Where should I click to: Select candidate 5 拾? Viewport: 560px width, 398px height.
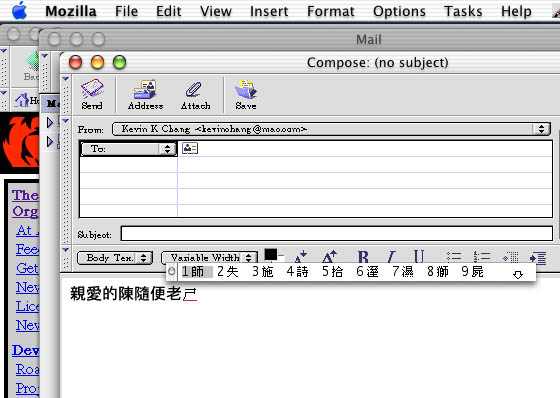click(x=332, y=272)
